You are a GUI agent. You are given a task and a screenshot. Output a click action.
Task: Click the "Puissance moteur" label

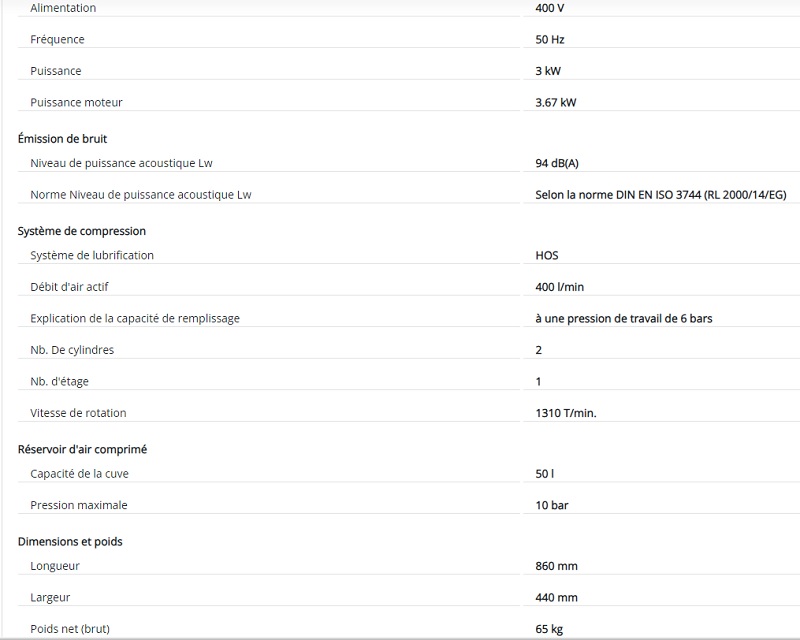tap(77, 103)
